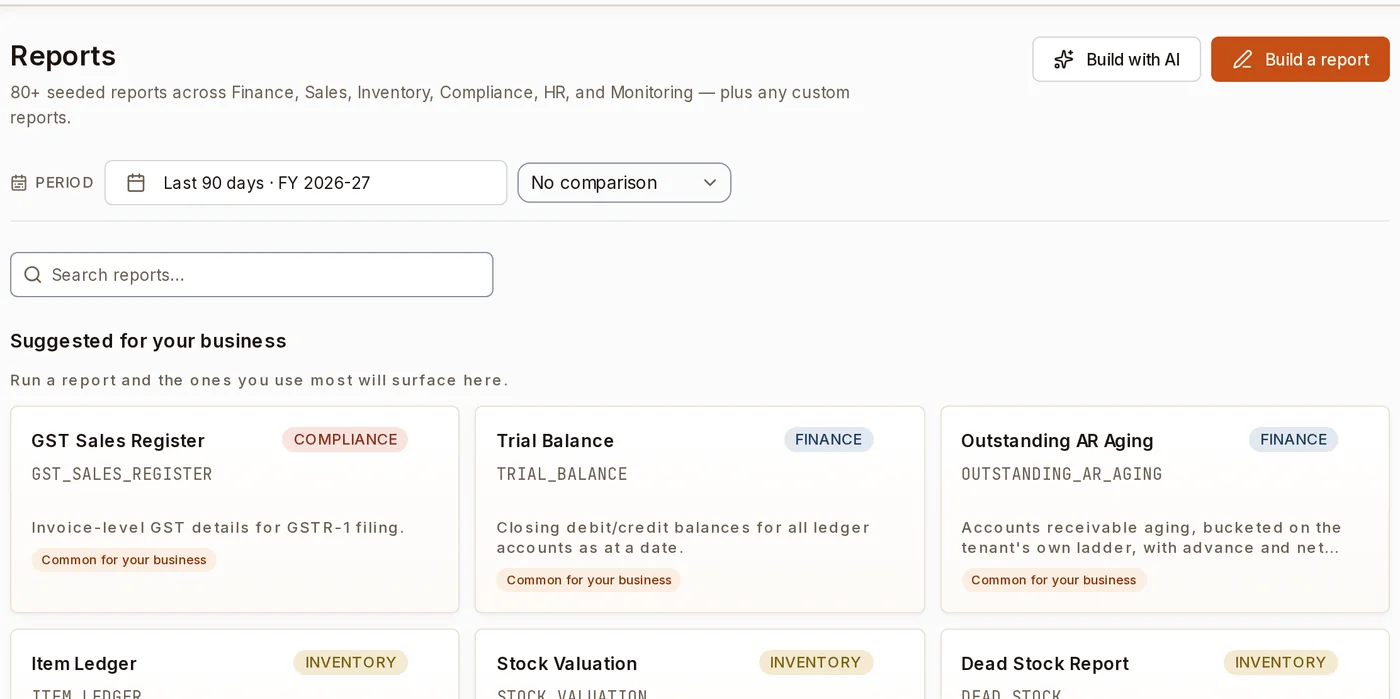Click the TRIAL_BALANCE code text

[562, 474]
